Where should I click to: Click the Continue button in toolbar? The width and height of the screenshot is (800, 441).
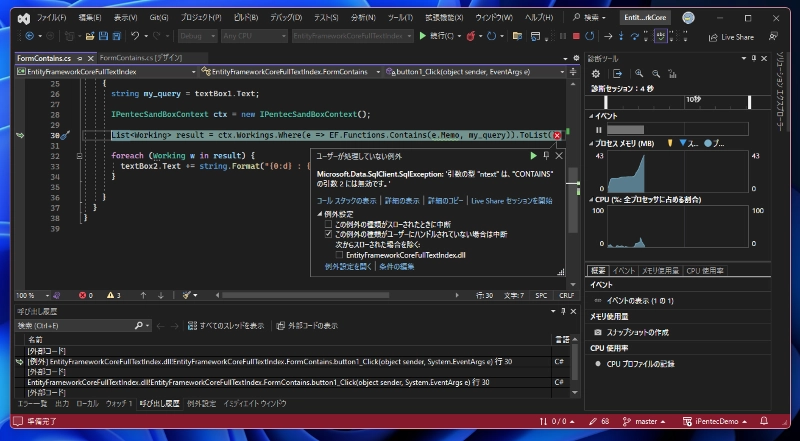coord(437,36)
